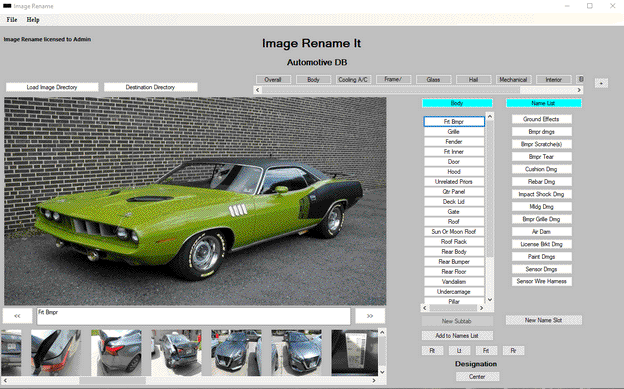Click right arrow of category tabs scrollbar
Viewport: 624px width, 389px height.
tap(579, 90)
